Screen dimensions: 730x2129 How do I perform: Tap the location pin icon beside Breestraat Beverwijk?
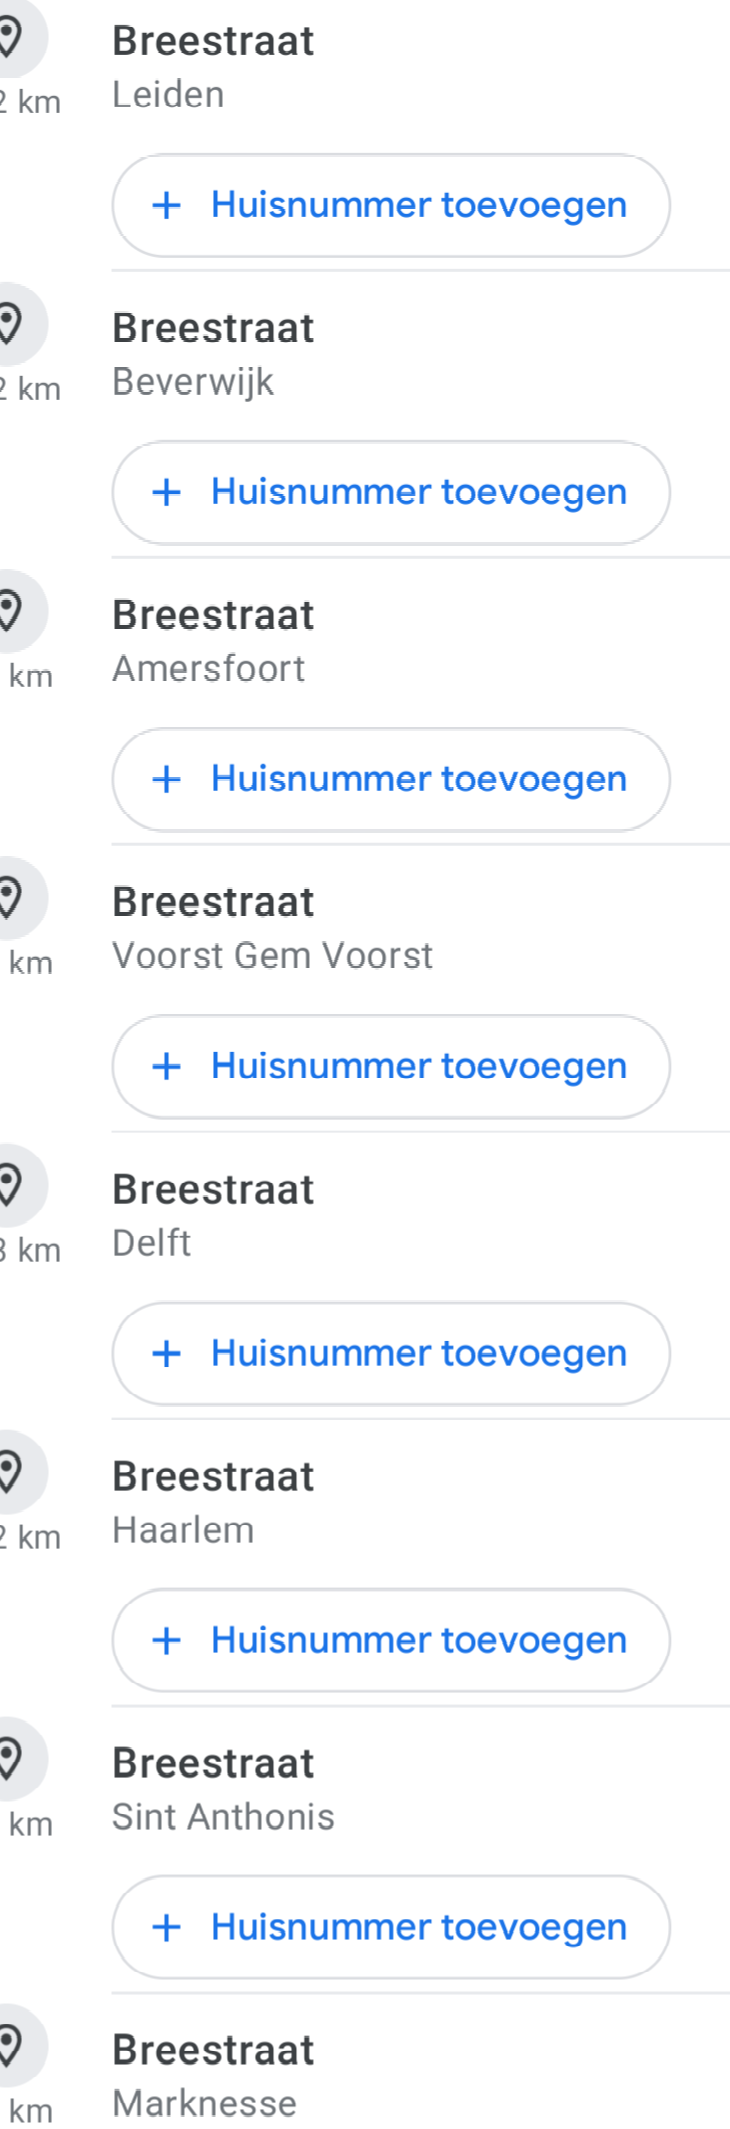pos(10,325)
